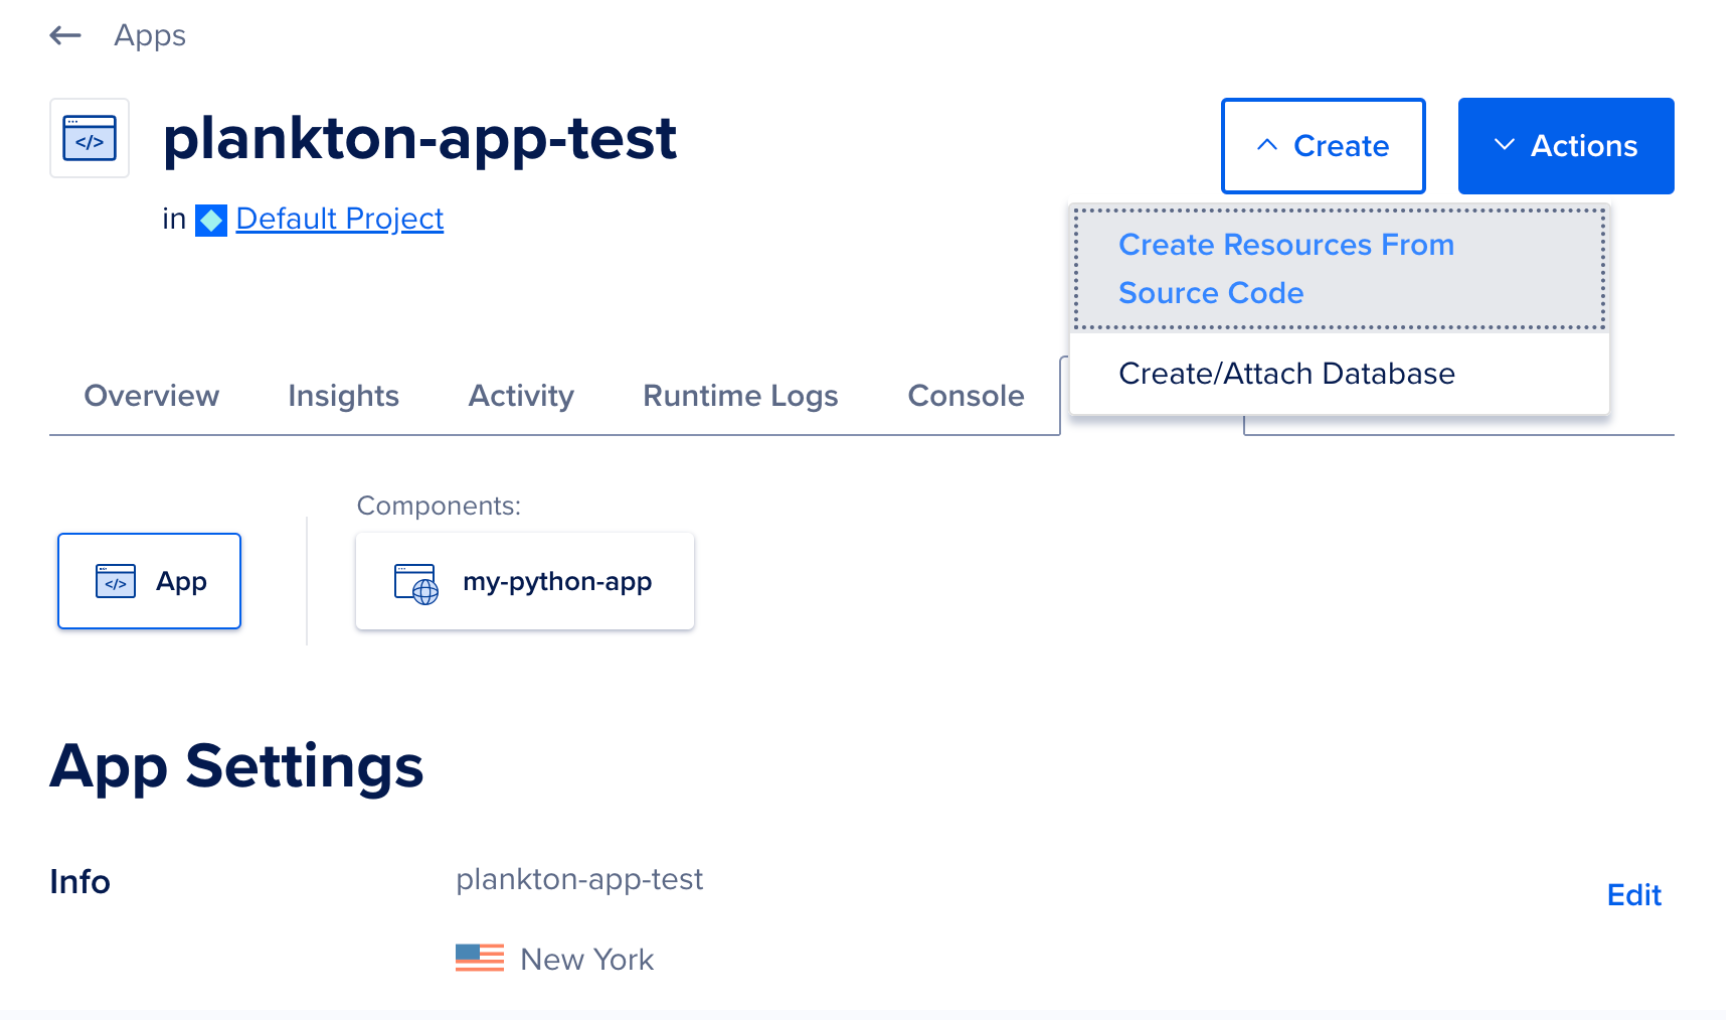Collapse the Create dropdown menu
The width and height of the screenshot is (1726, 1020).
point(1322,146)
